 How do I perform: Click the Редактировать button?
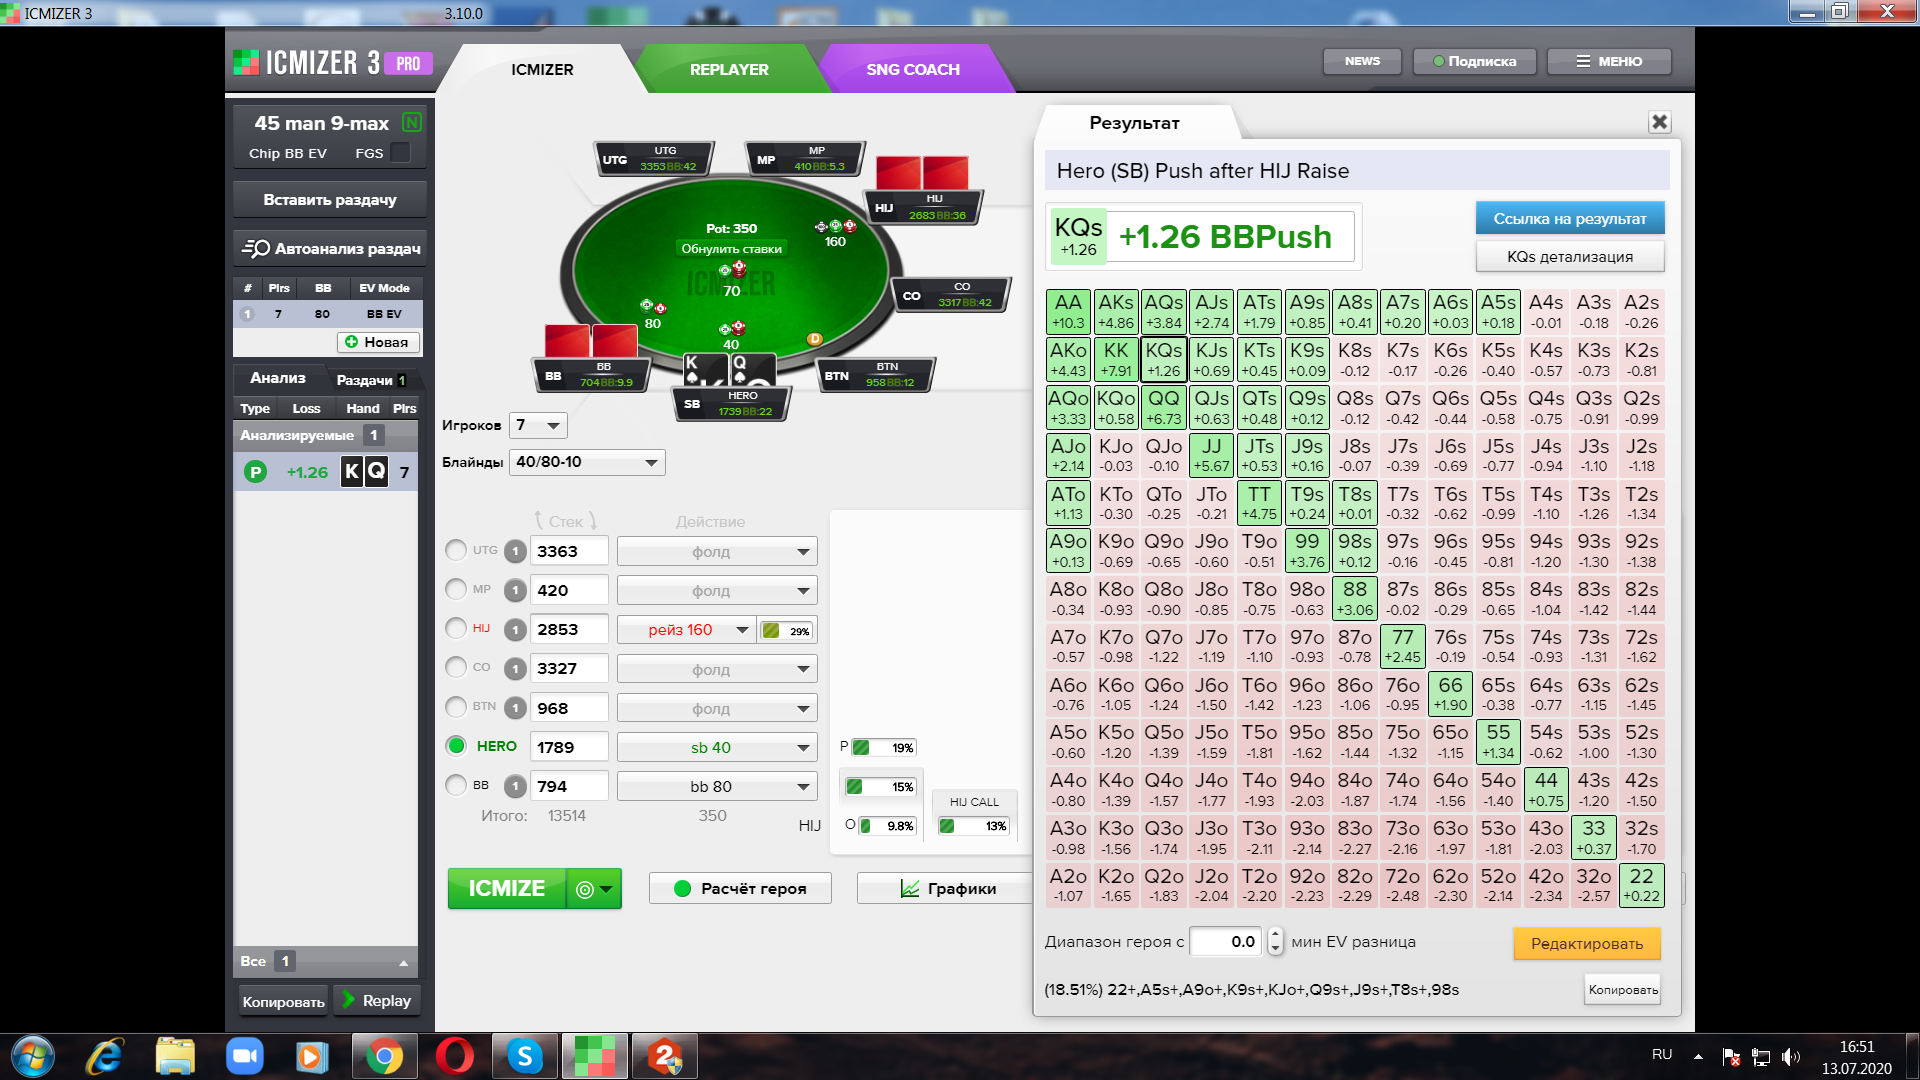1587,943
